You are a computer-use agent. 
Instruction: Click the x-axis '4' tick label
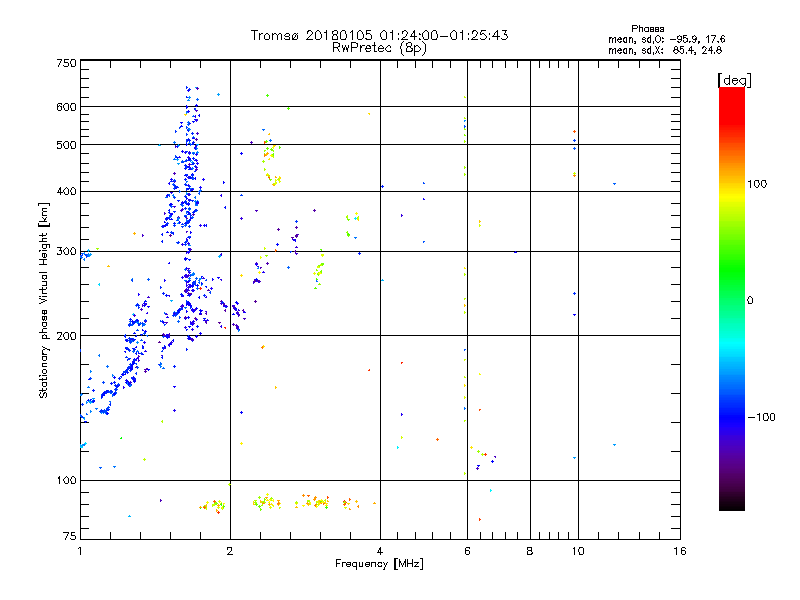380,551
